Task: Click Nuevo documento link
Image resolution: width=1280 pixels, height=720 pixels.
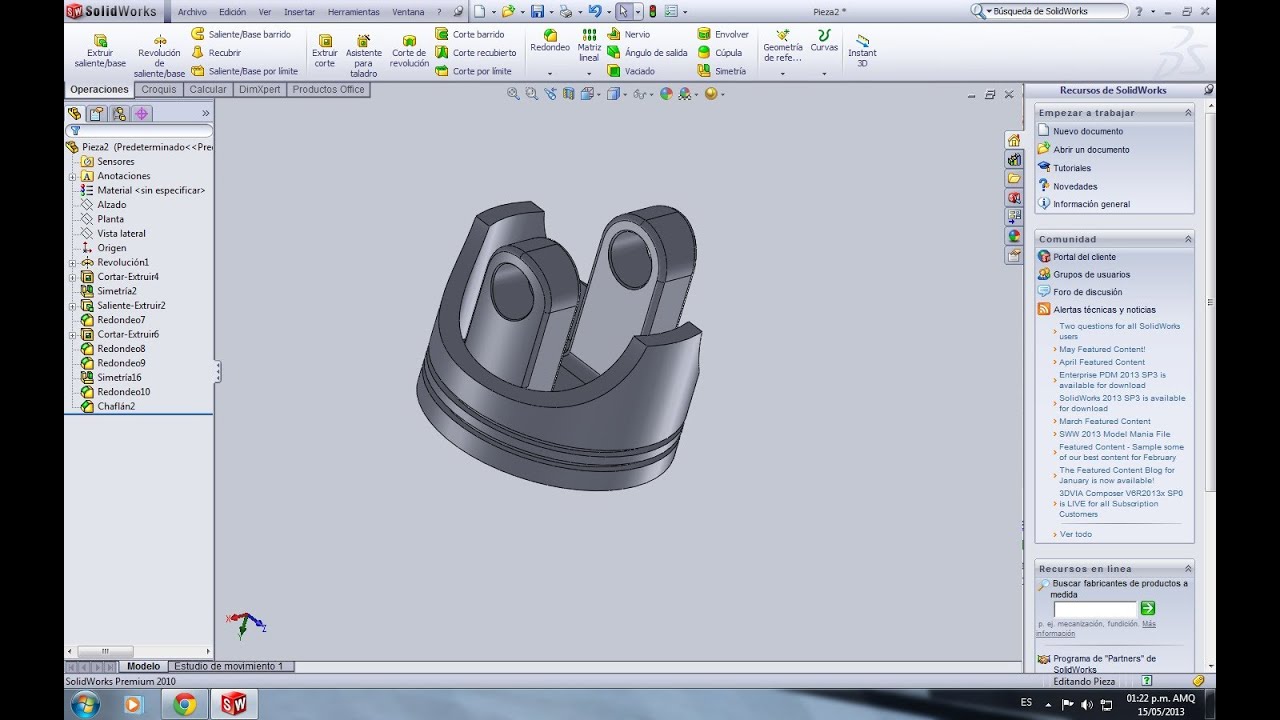Action: pyautogui.click(x=1088, y=131)
